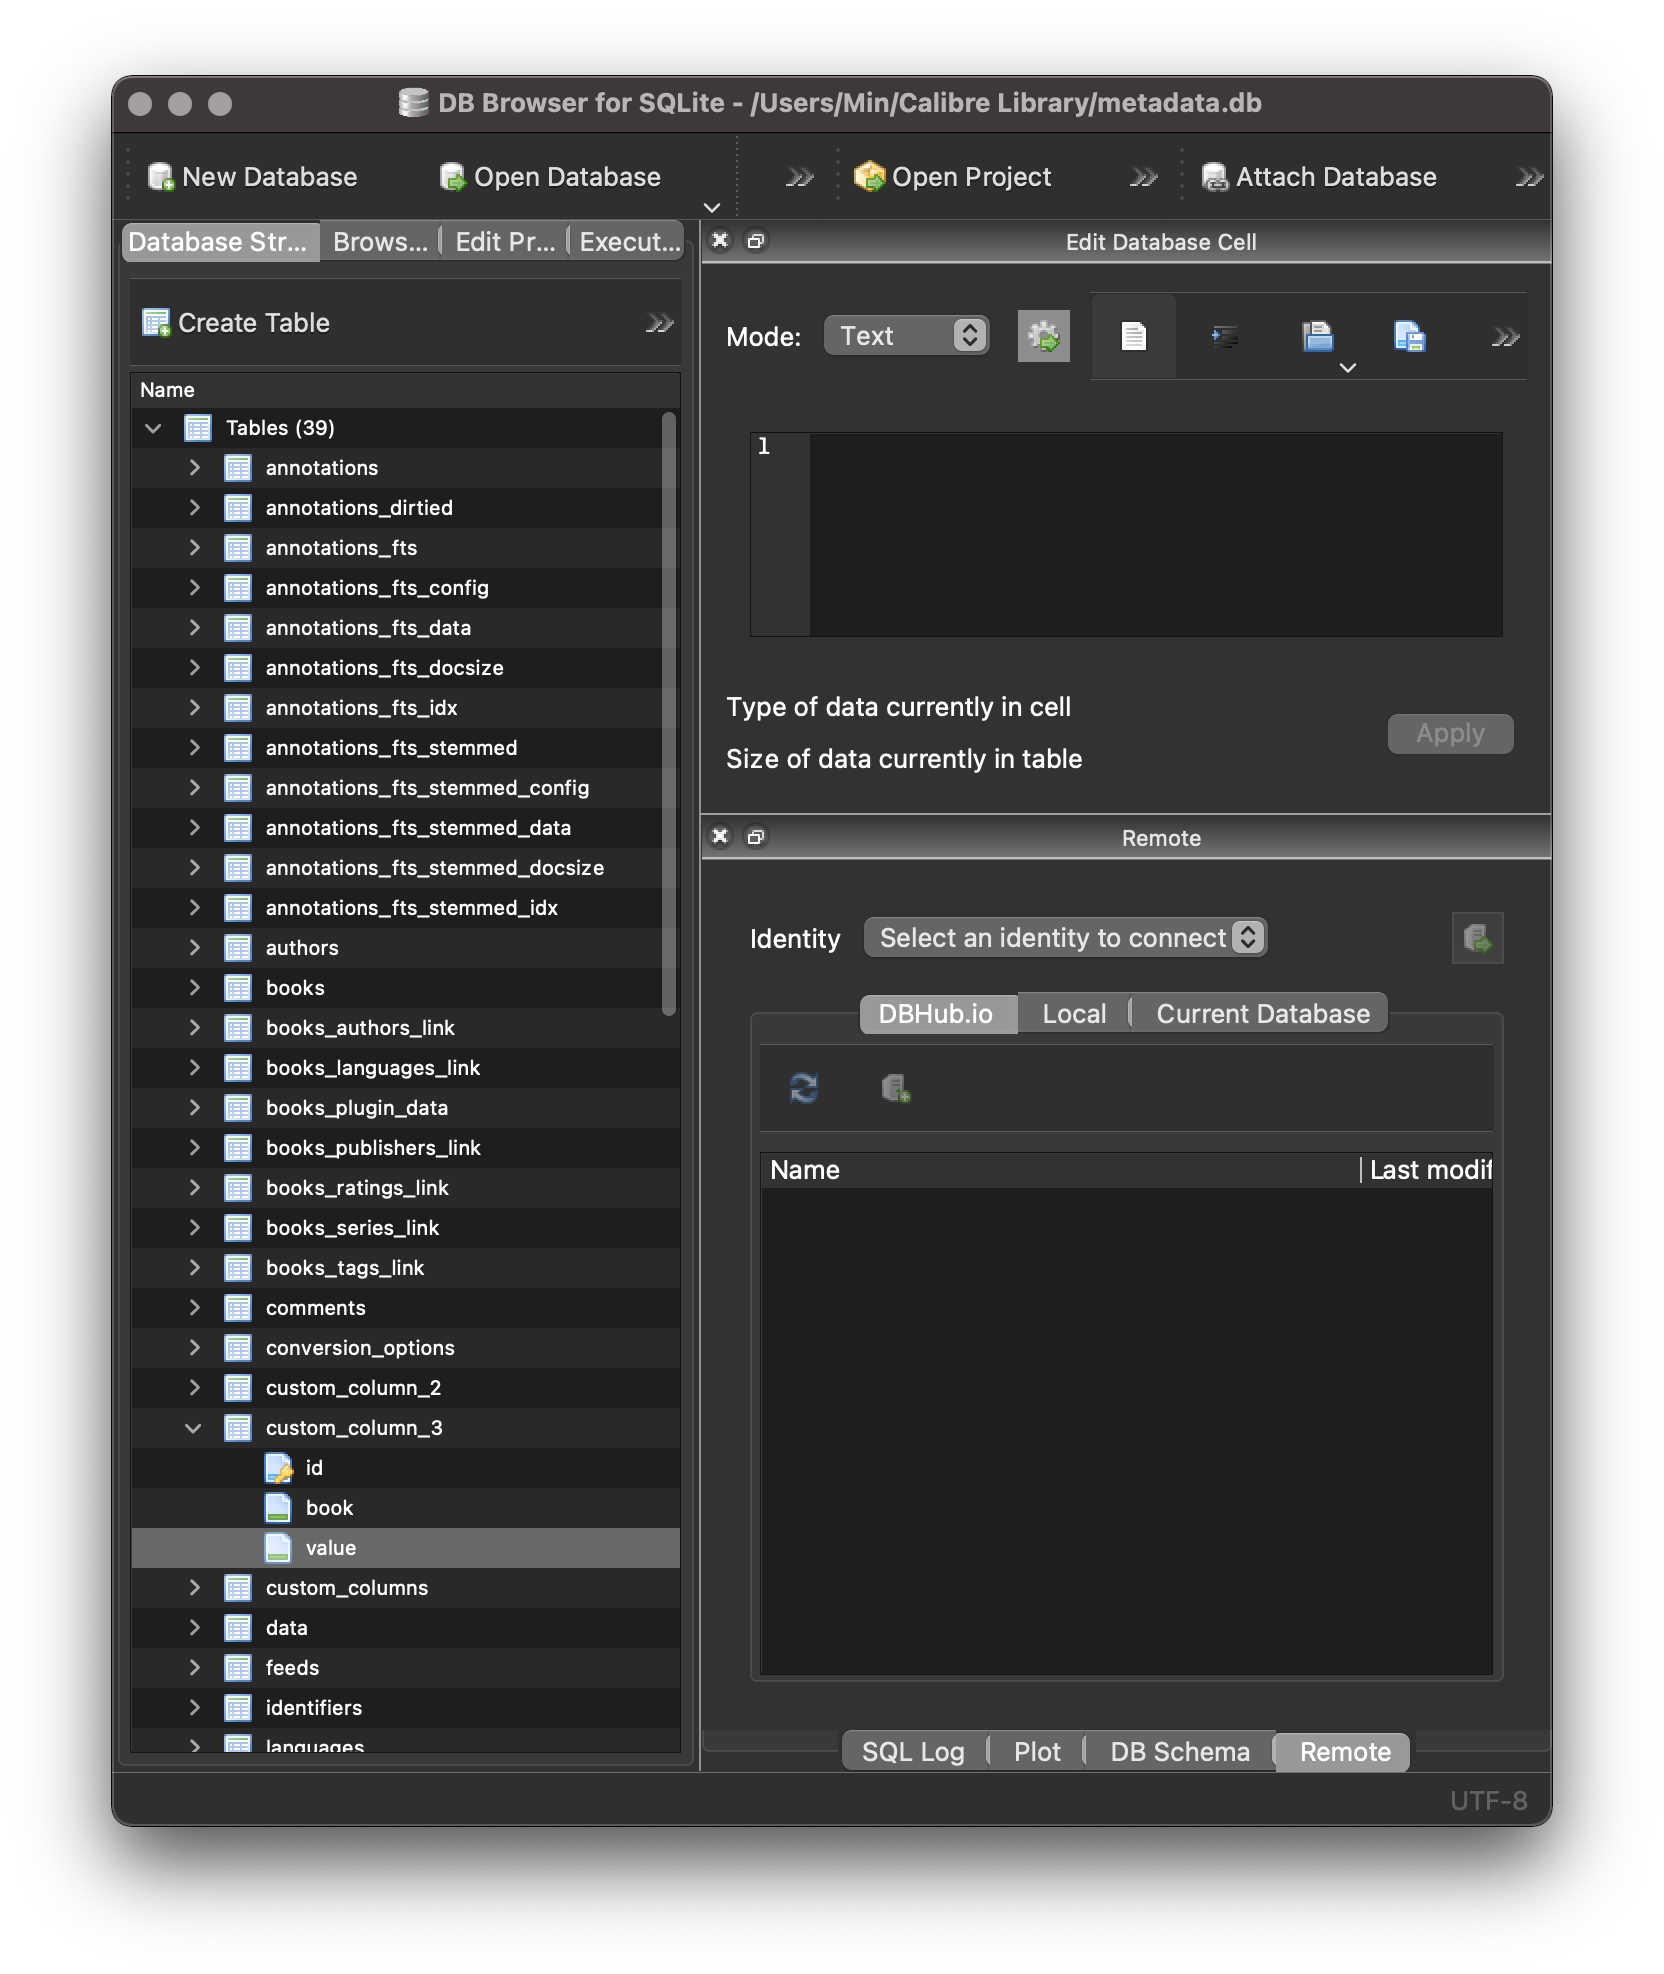The height and width of the screenshot is (1974, 1664).
Task: Click the set as NULL document icon
Action: click(x=1133, y=336)
